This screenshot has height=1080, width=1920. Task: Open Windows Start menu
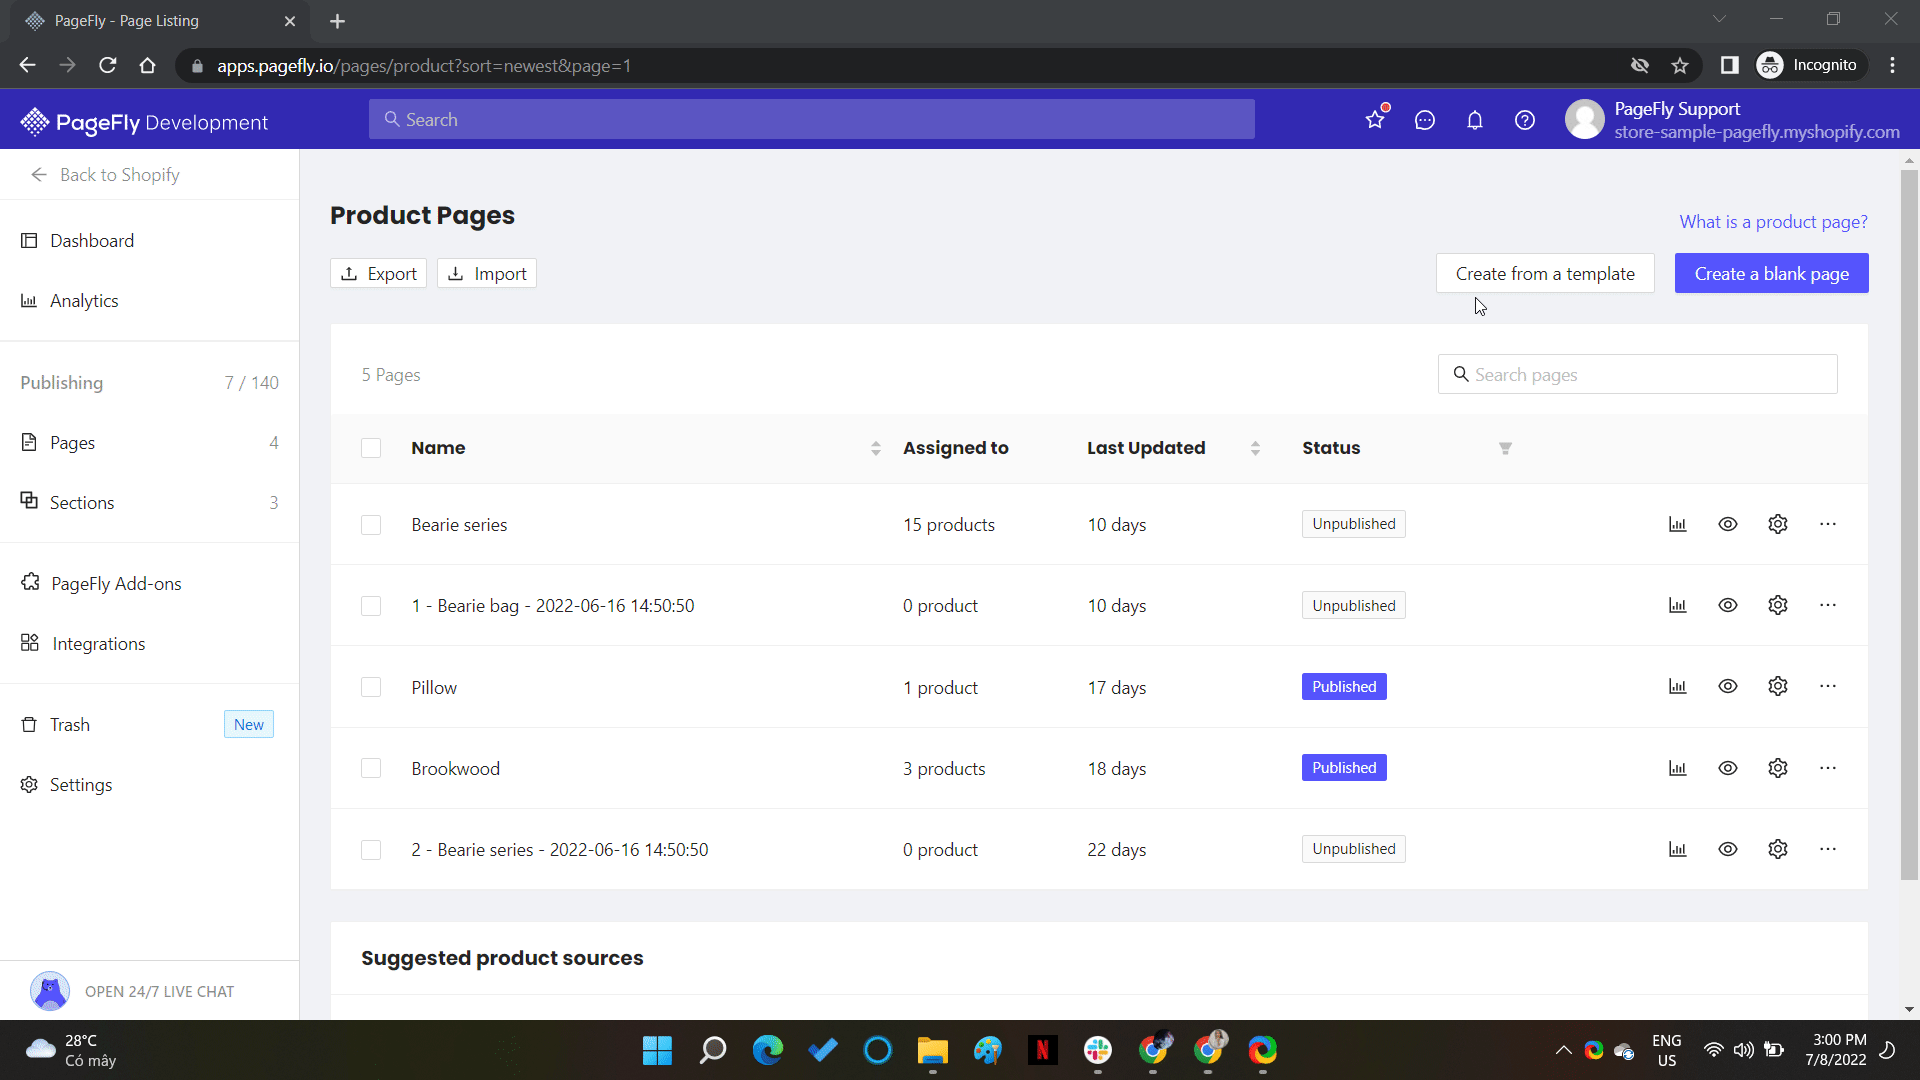click(657, 1050)
